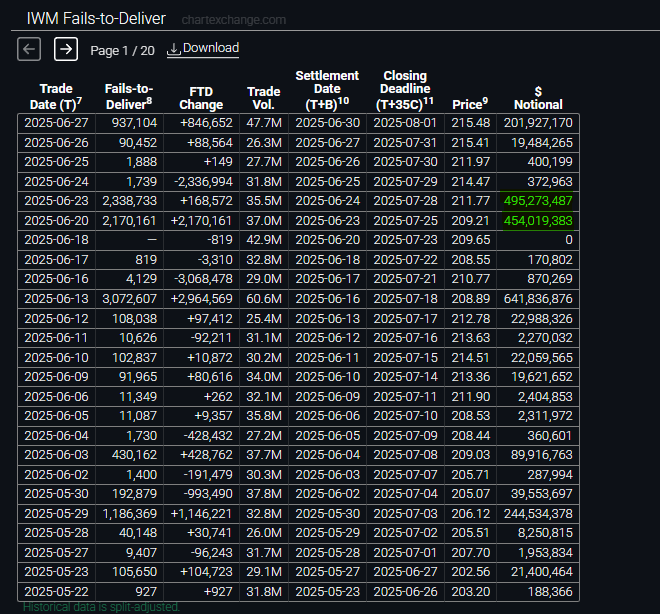Image resolution: width=660 pixels, height=614 pixels.
Task: Download the fails-to-deliver data
Action: (203, 48)
